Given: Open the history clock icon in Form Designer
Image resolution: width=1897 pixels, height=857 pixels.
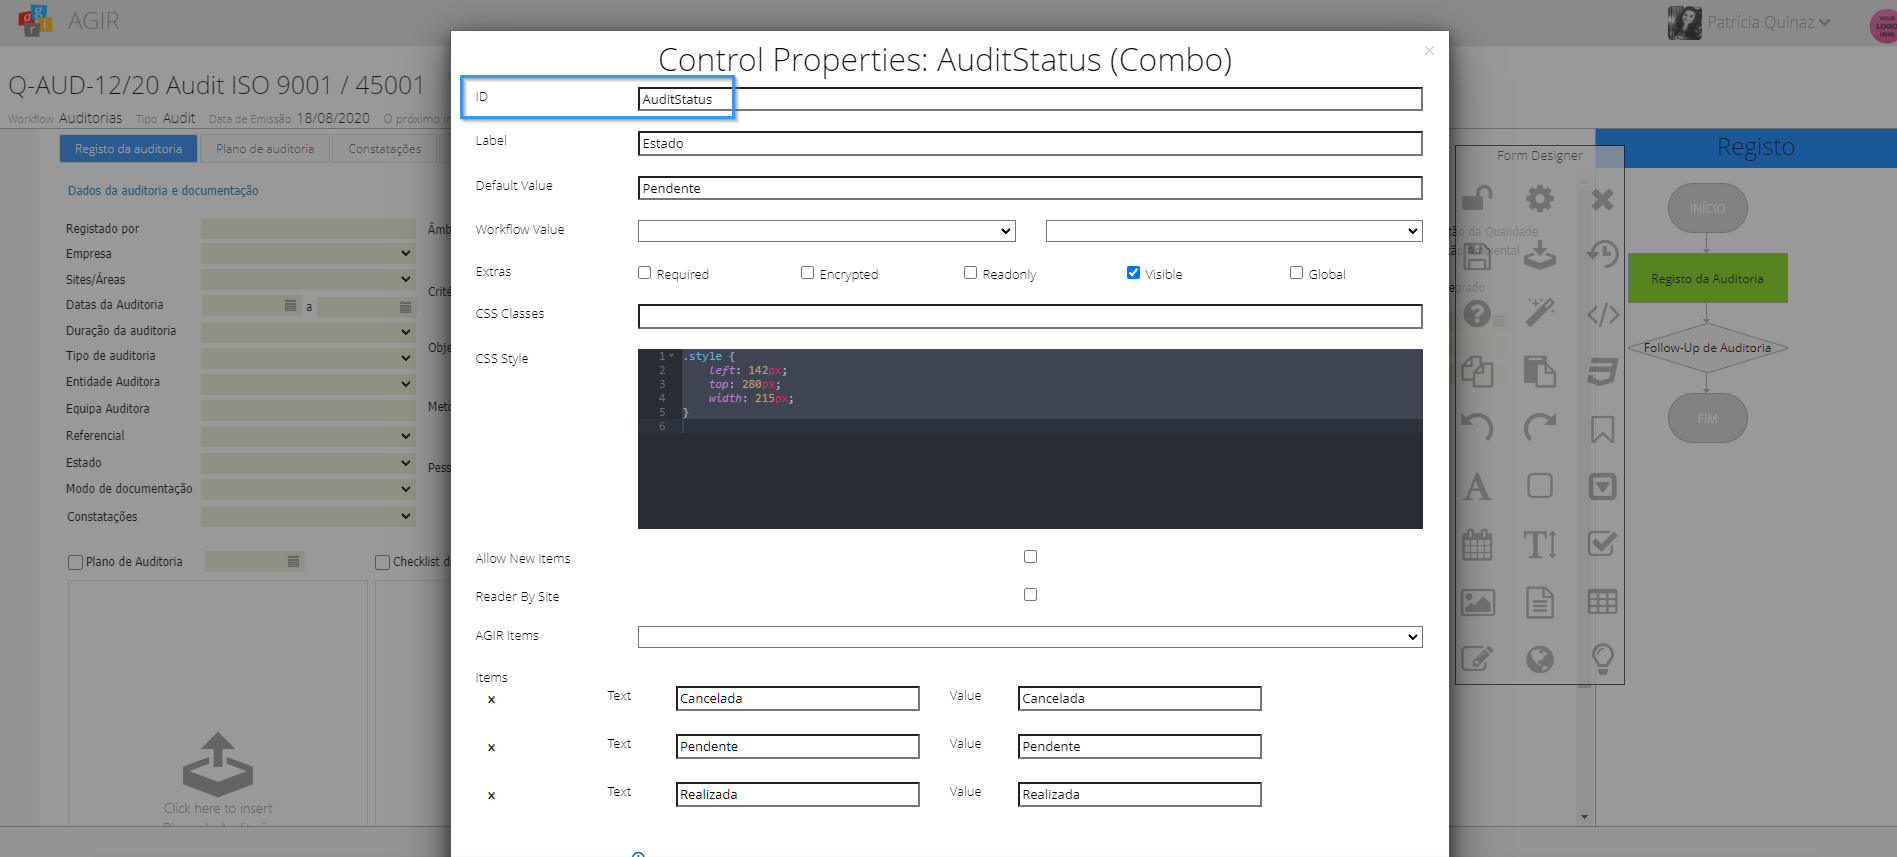Looking at the screenshot, I should tap(1602, 254).
